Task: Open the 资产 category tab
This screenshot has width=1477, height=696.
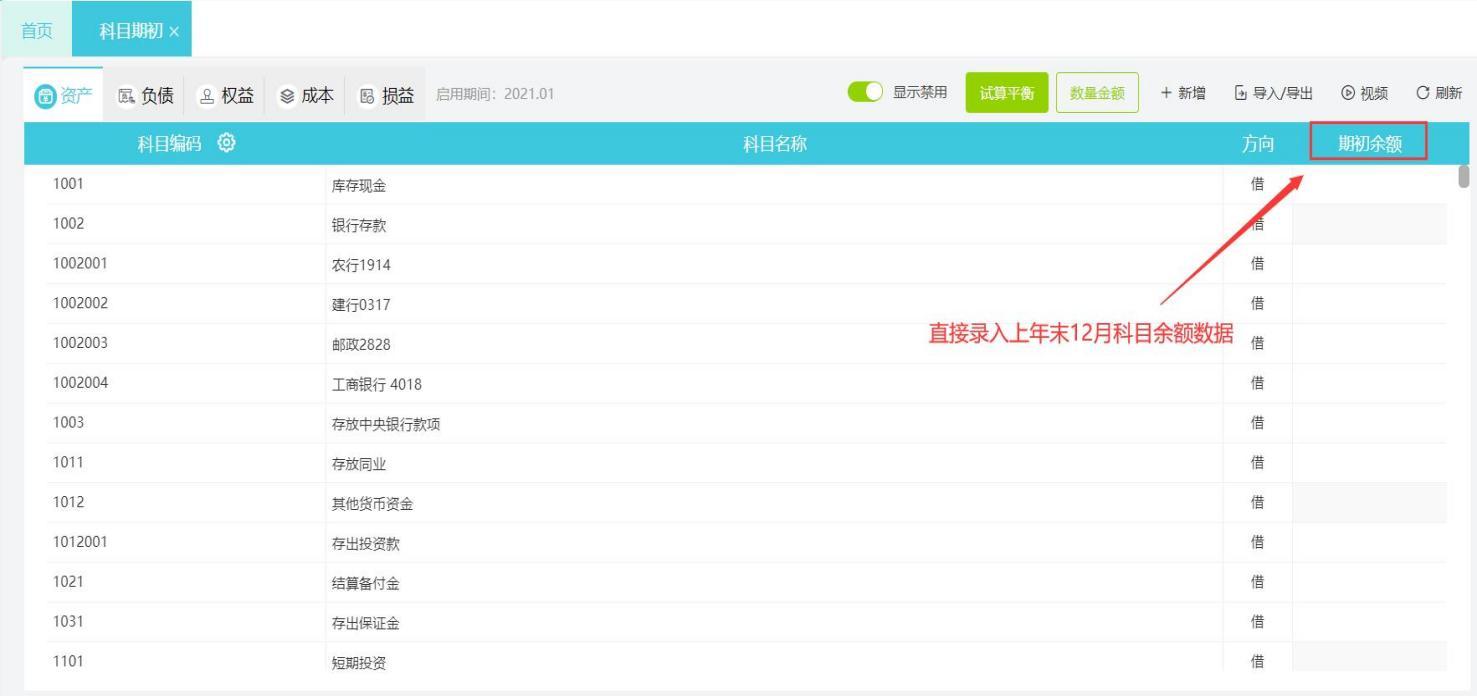Action: click(x=64, y=95)
